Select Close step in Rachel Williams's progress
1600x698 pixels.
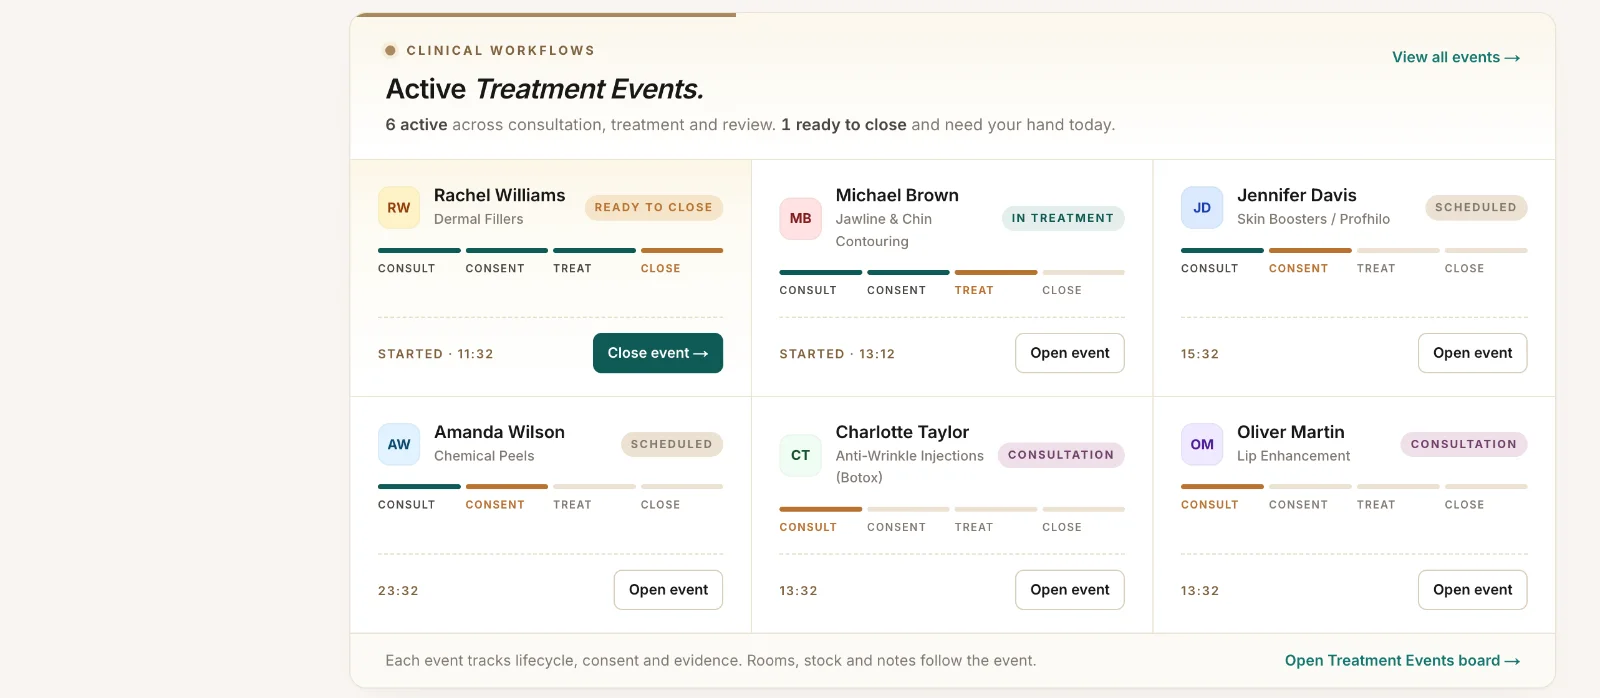point(682,262)
